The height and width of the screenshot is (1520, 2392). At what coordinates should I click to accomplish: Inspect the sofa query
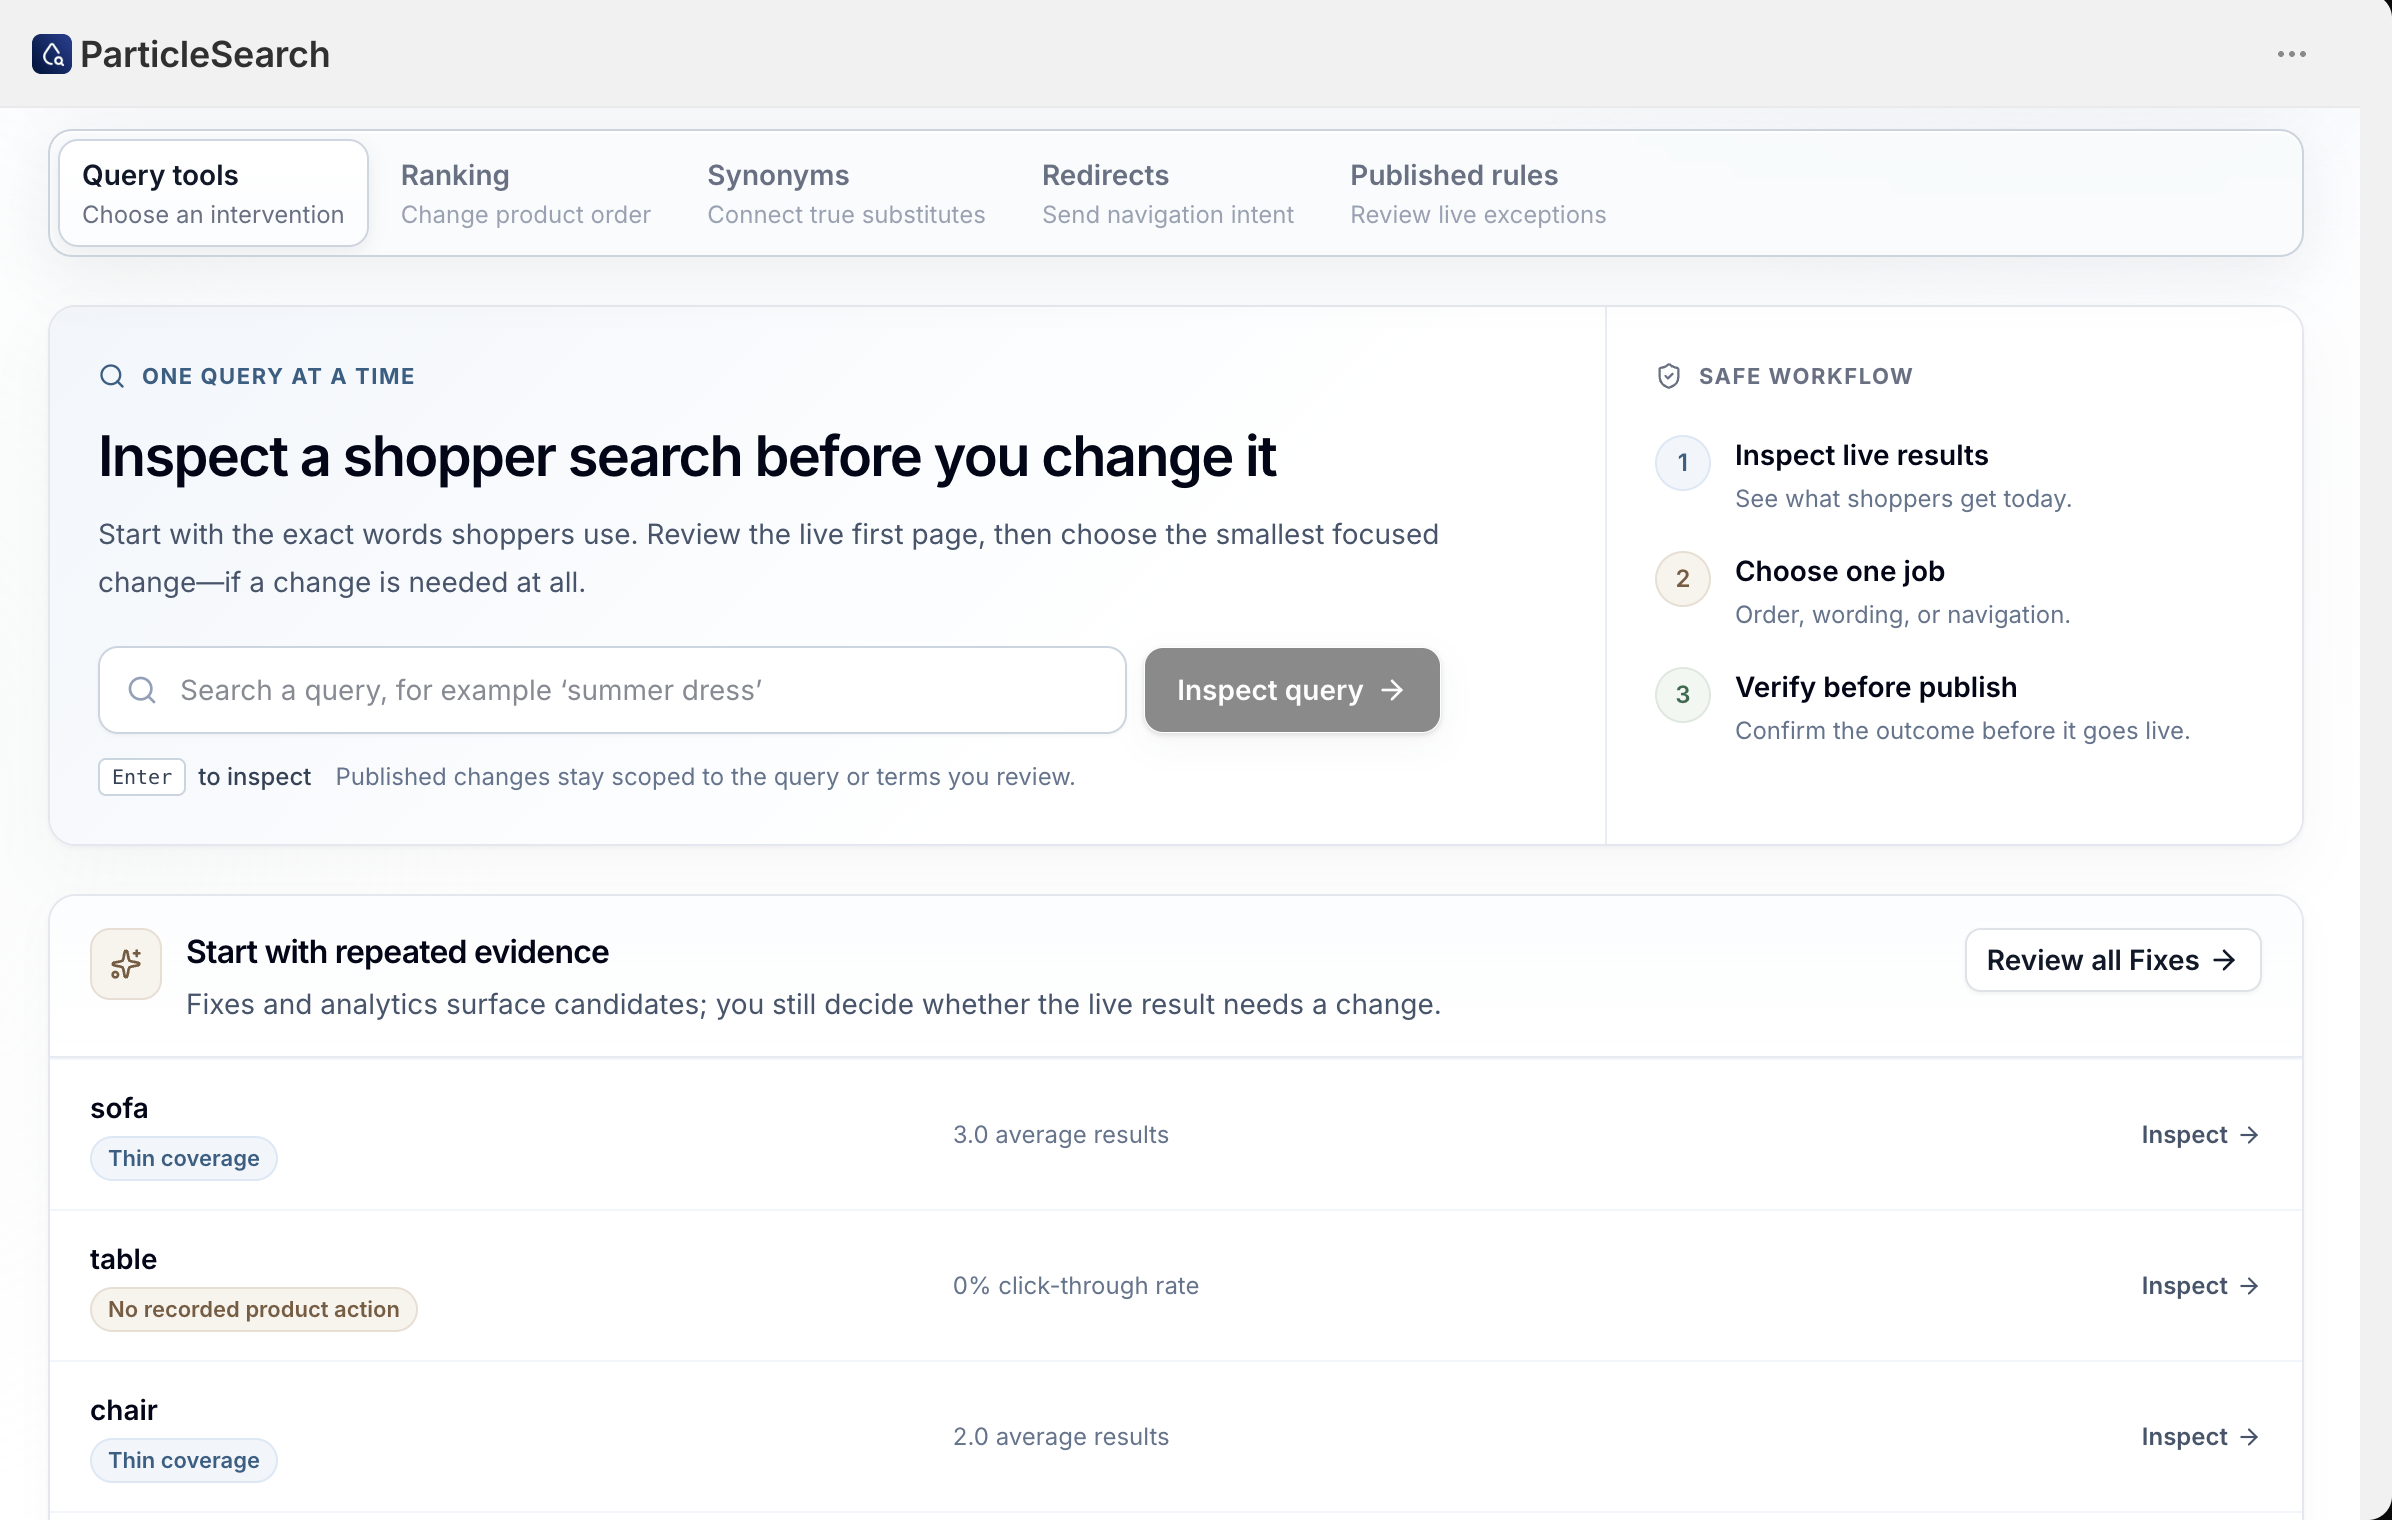click(x=2200, y=1135)
